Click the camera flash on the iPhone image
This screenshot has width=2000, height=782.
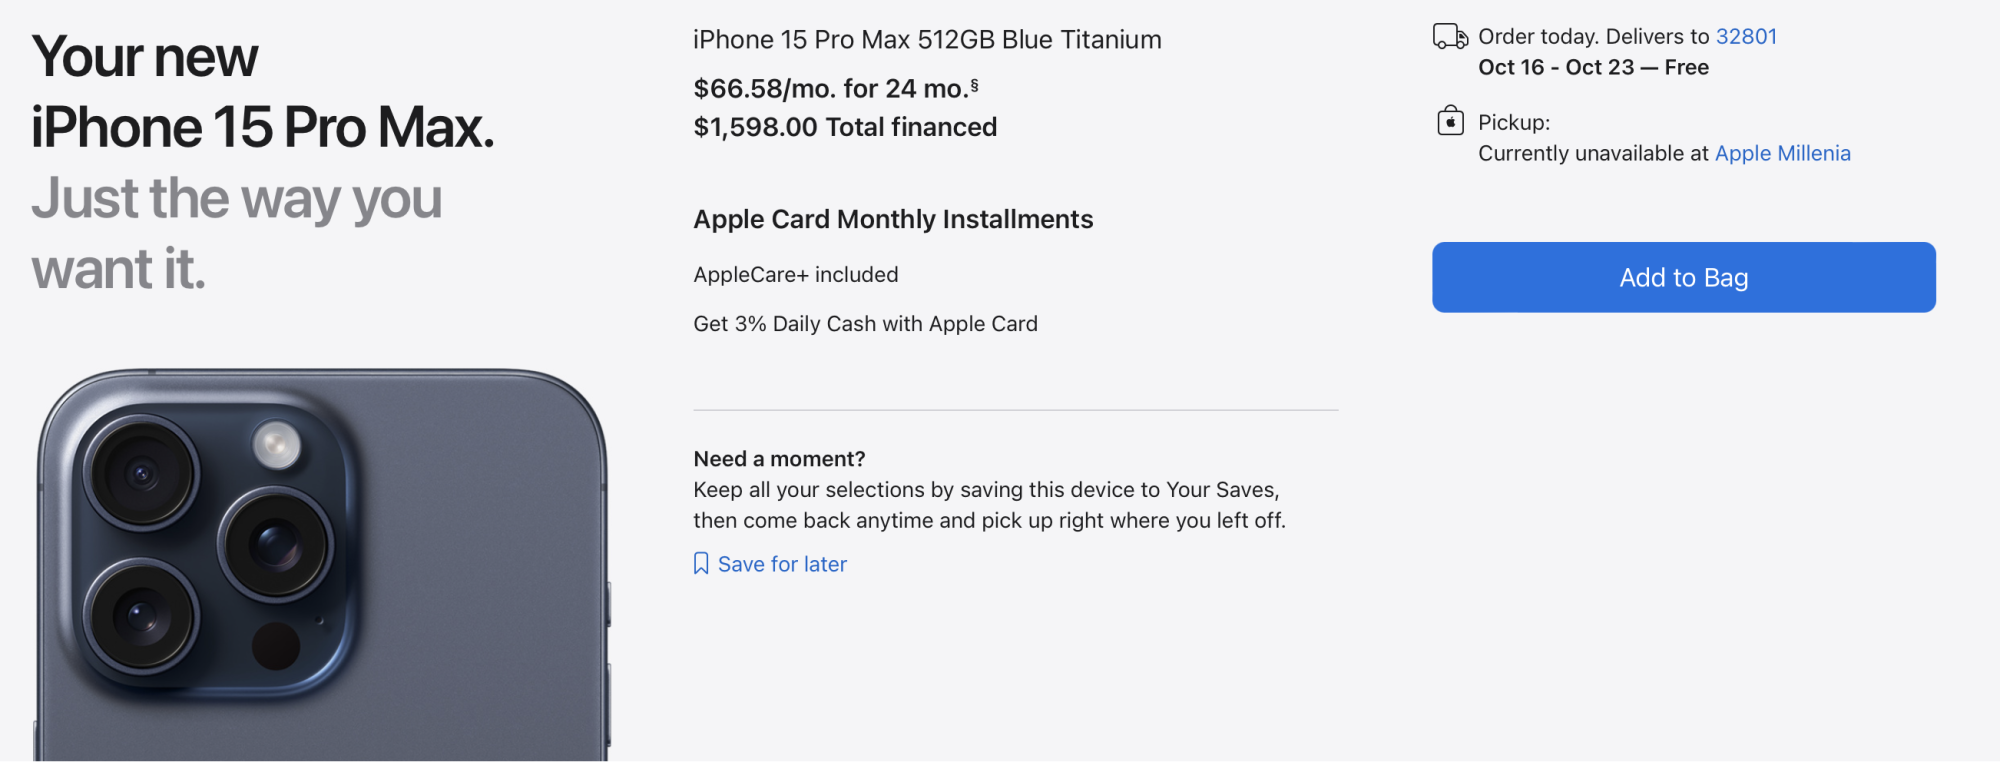click(277, 444)
